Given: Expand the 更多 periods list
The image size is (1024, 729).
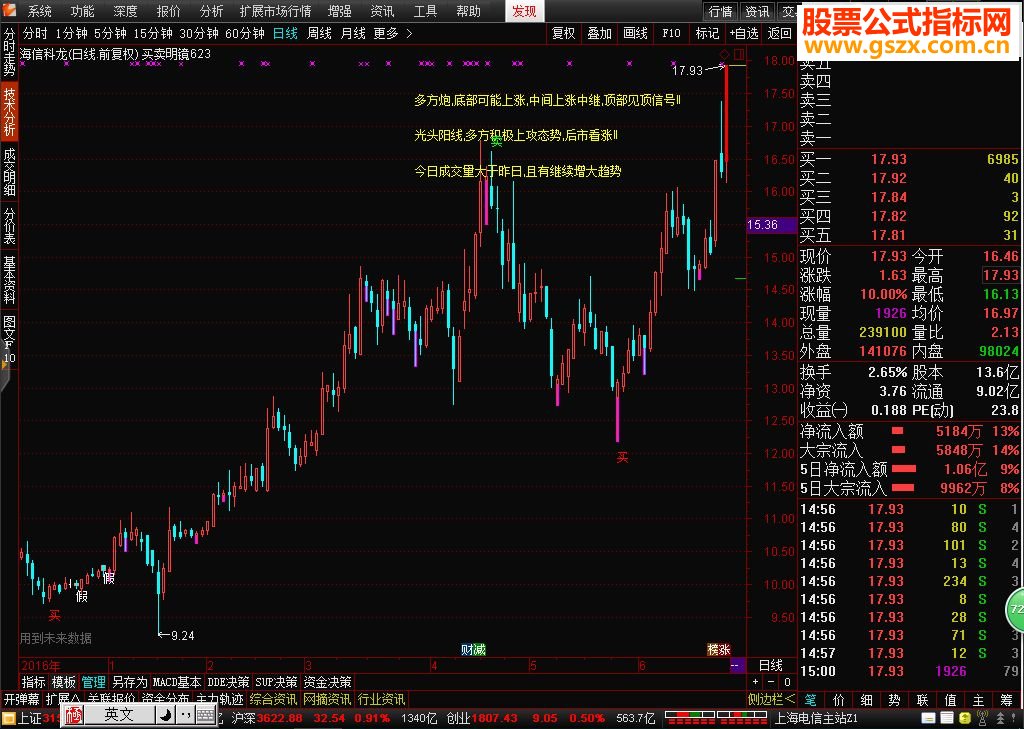Looking at the screenshot, I should click(x=392, y=33).
